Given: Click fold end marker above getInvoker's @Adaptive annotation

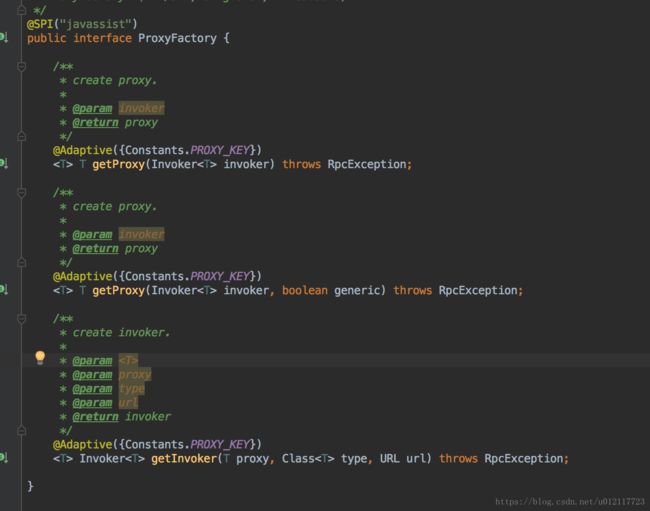Looking at the screenshot, I should coord(21,430).
